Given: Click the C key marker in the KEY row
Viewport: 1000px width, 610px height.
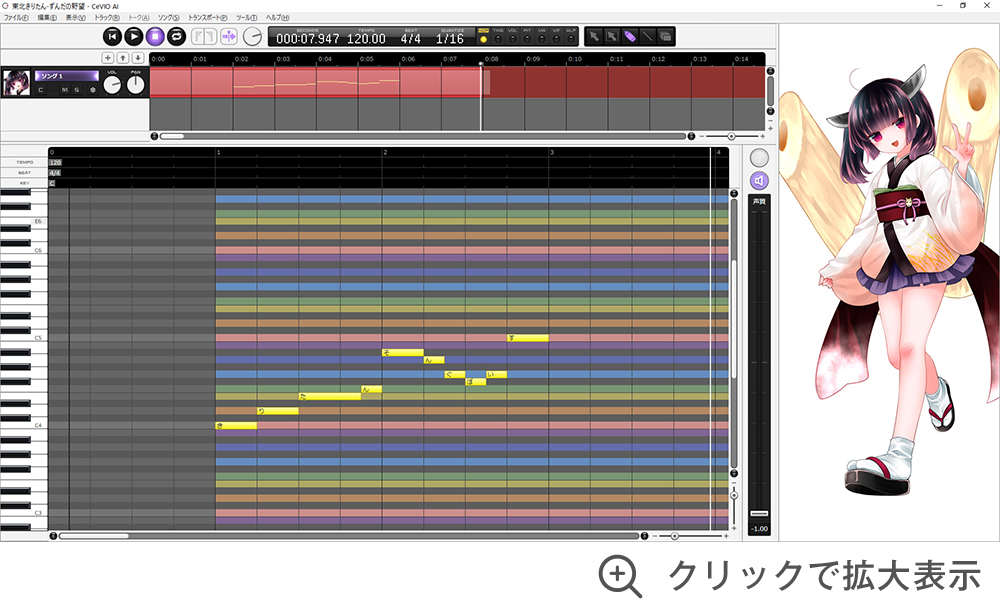Looking at the screenshot, I should pos(52,183).
